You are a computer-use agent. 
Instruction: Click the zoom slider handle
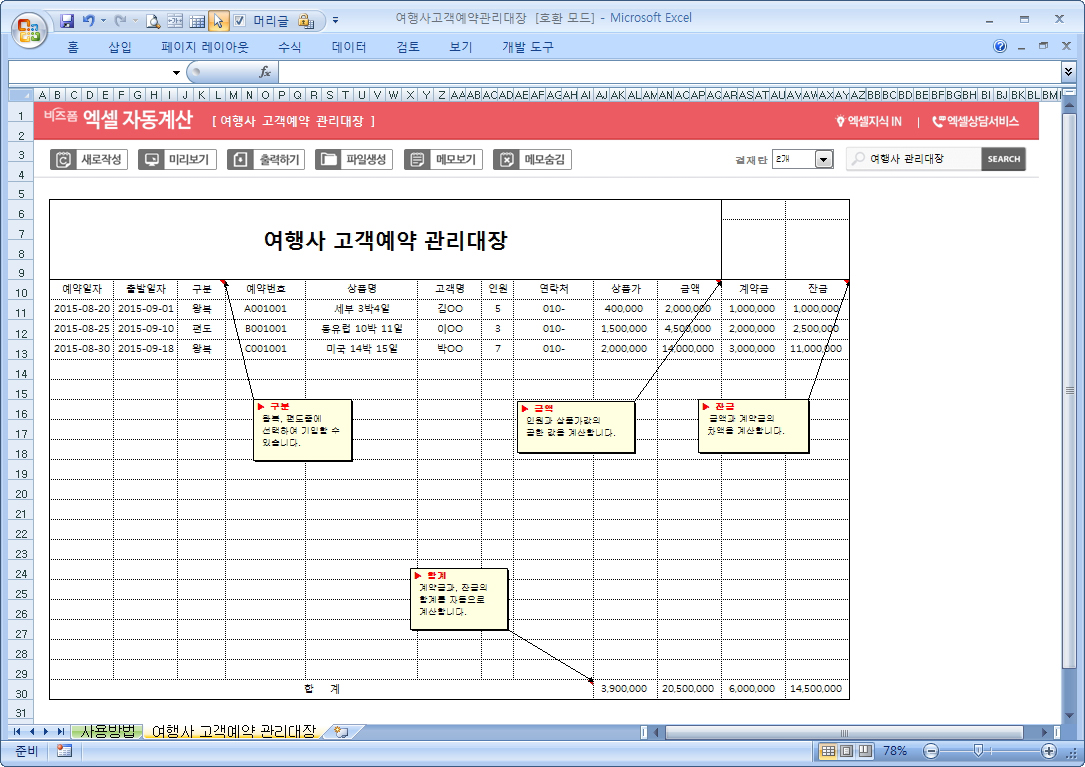point(978,751)
